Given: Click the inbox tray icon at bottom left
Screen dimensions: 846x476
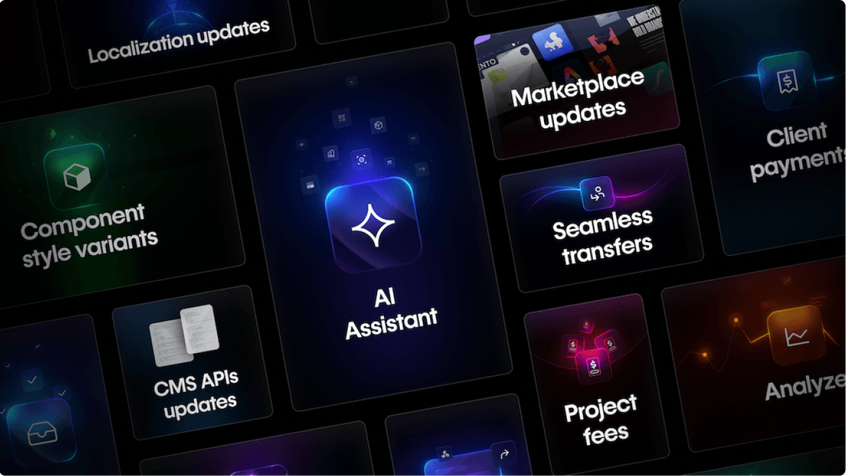Looking at the screenshot, I should click(x=42, y=433).
